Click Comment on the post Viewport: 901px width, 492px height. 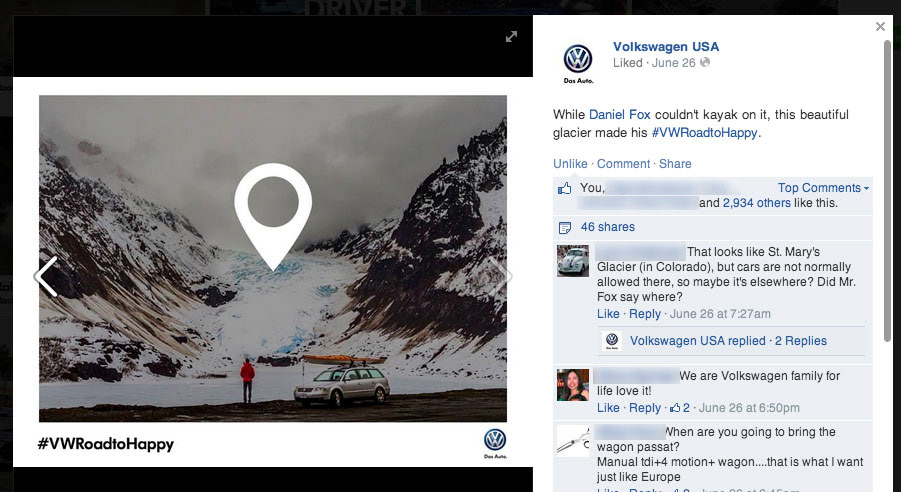tap(623, 164)
